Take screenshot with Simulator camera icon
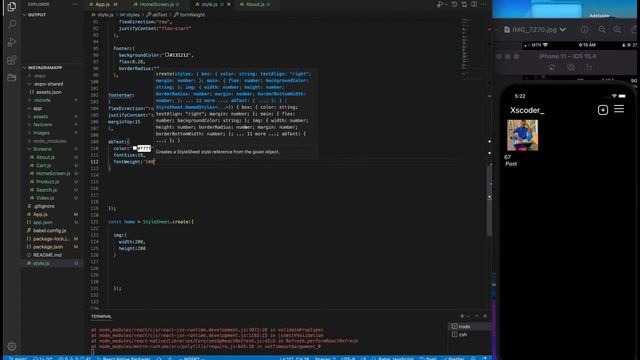640x360 pixels. [x=571, y=67]
